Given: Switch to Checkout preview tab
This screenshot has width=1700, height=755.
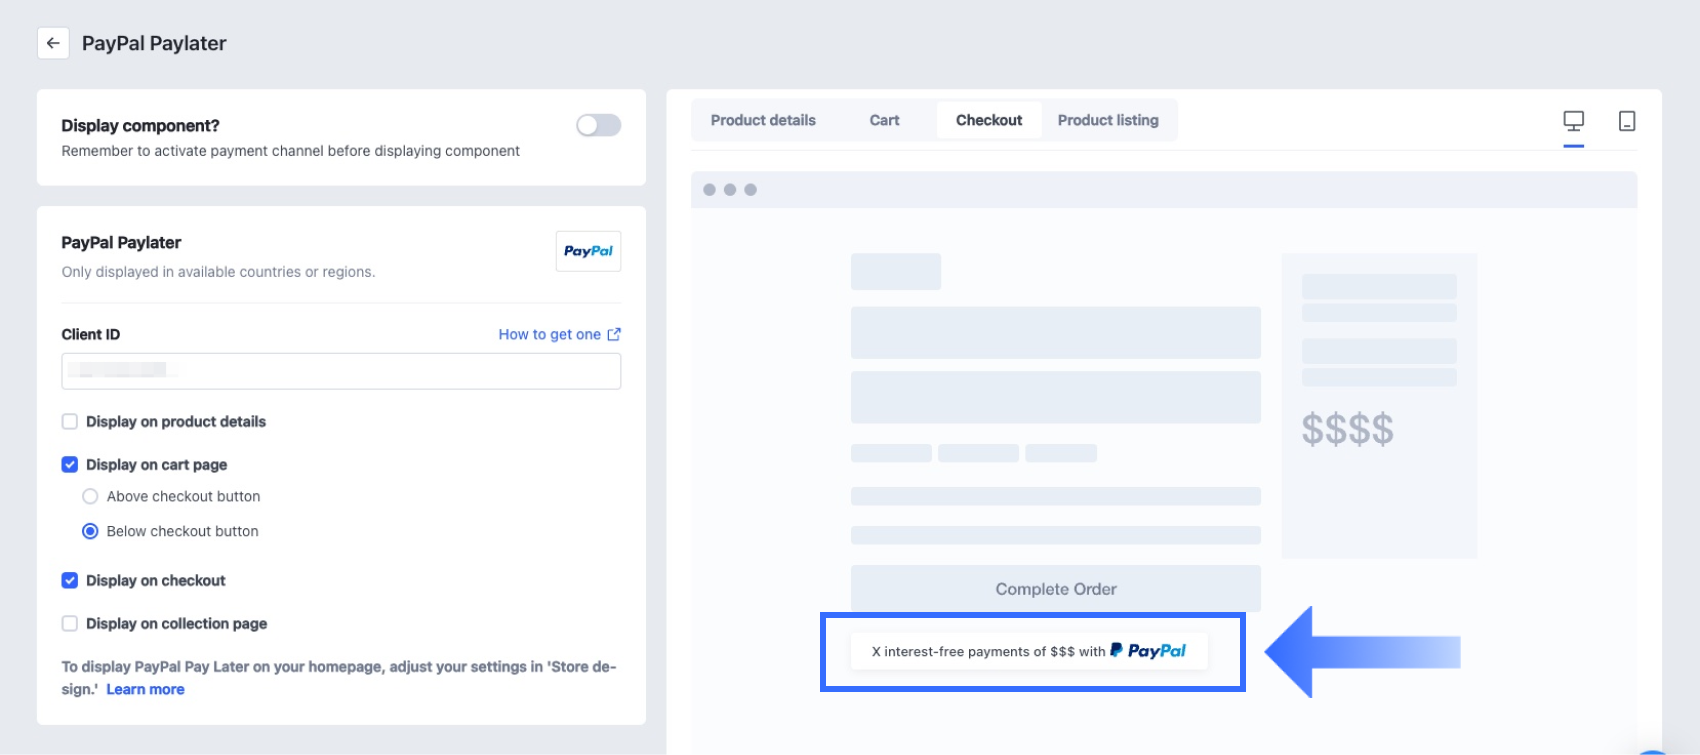Looking at the screenshot, I should click(988, 120).
